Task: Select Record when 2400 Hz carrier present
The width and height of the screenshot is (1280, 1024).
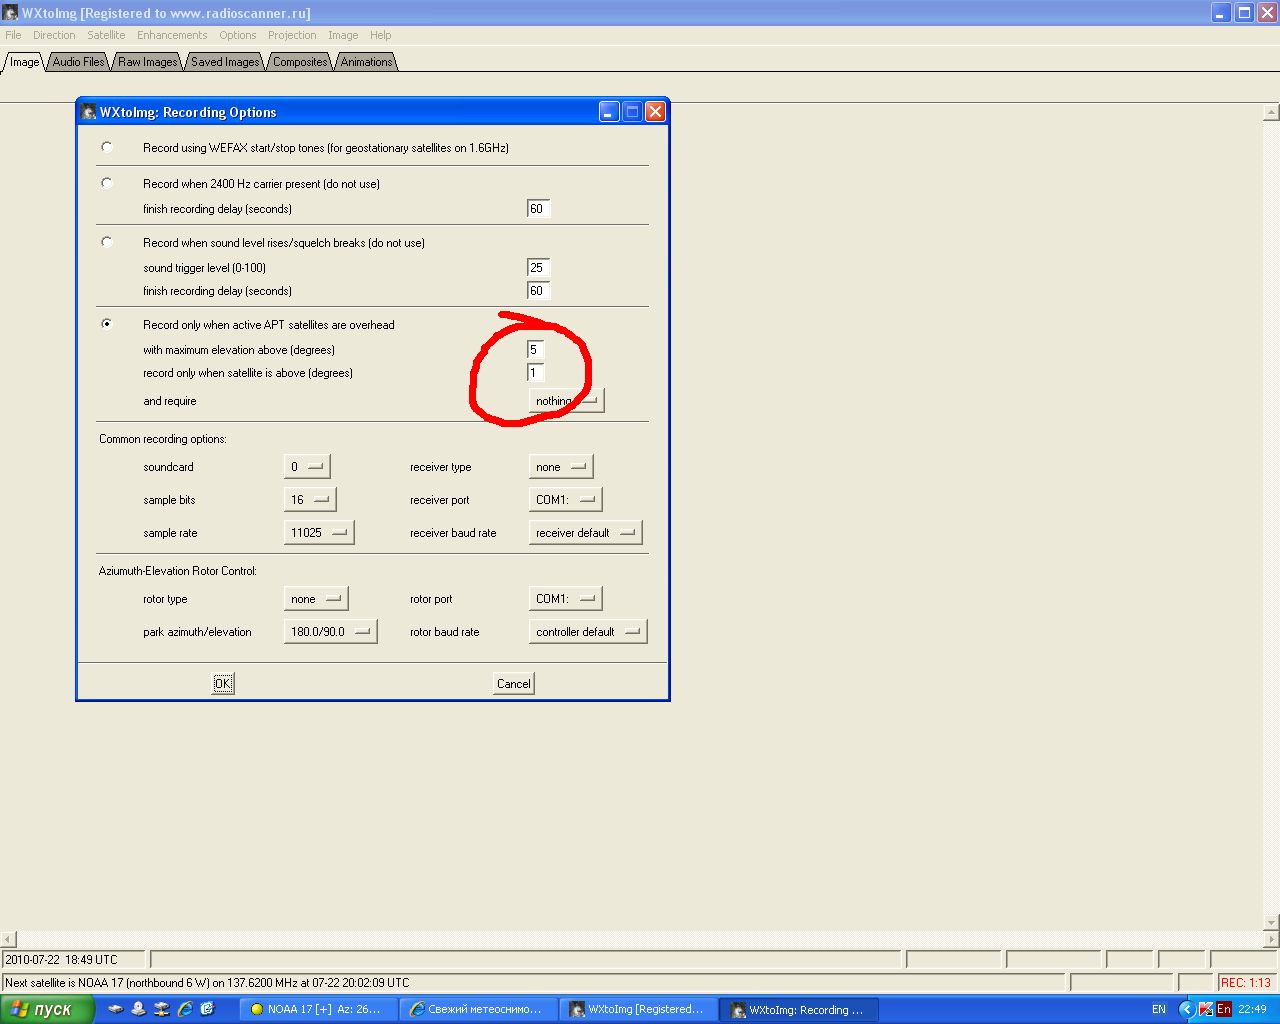Action: (x=107, y=183)
